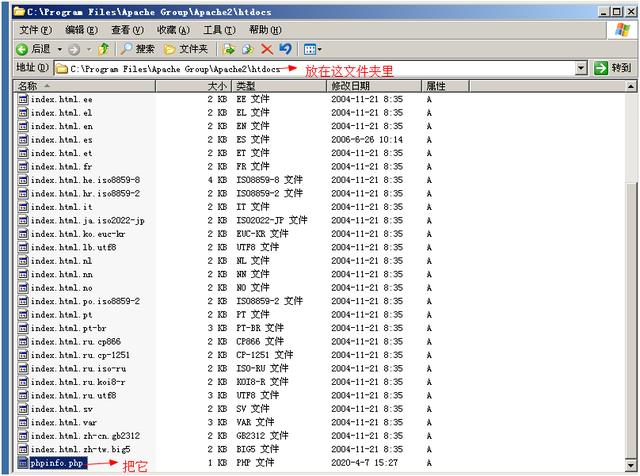
Task: Click the Forward arrow icon
Action: click(74, 50)
